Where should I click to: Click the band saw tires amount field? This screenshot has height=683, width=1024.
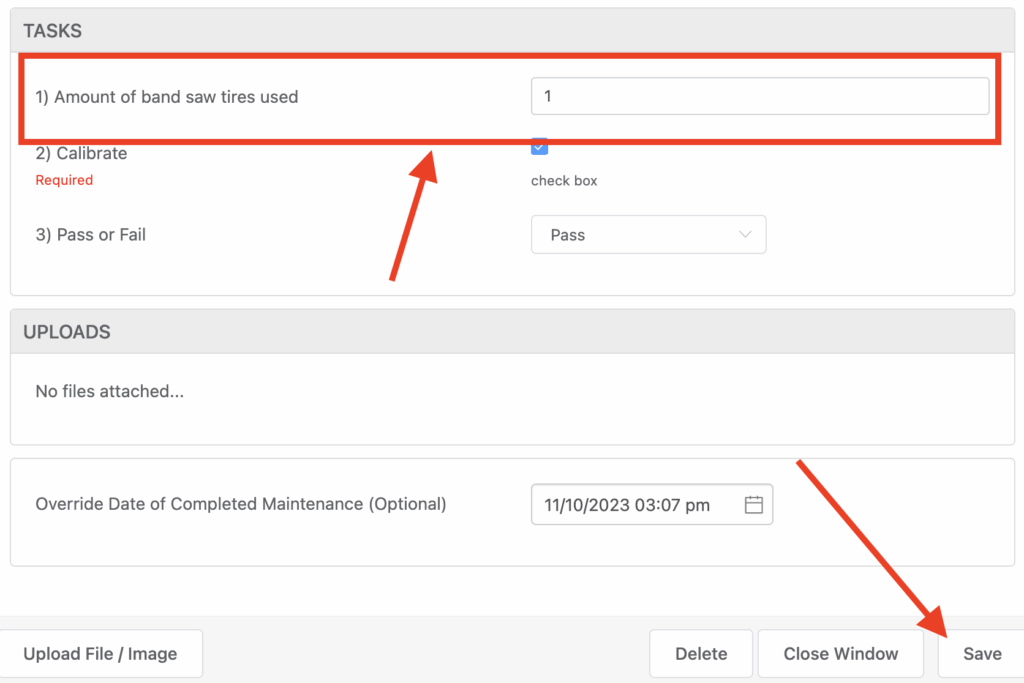point(760,97)
